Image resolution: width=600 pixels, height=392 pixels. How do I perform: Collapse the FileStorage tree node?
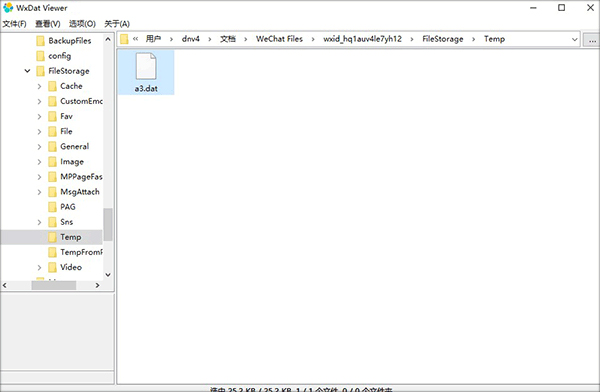pyautogui.click(x=27, y=71)
